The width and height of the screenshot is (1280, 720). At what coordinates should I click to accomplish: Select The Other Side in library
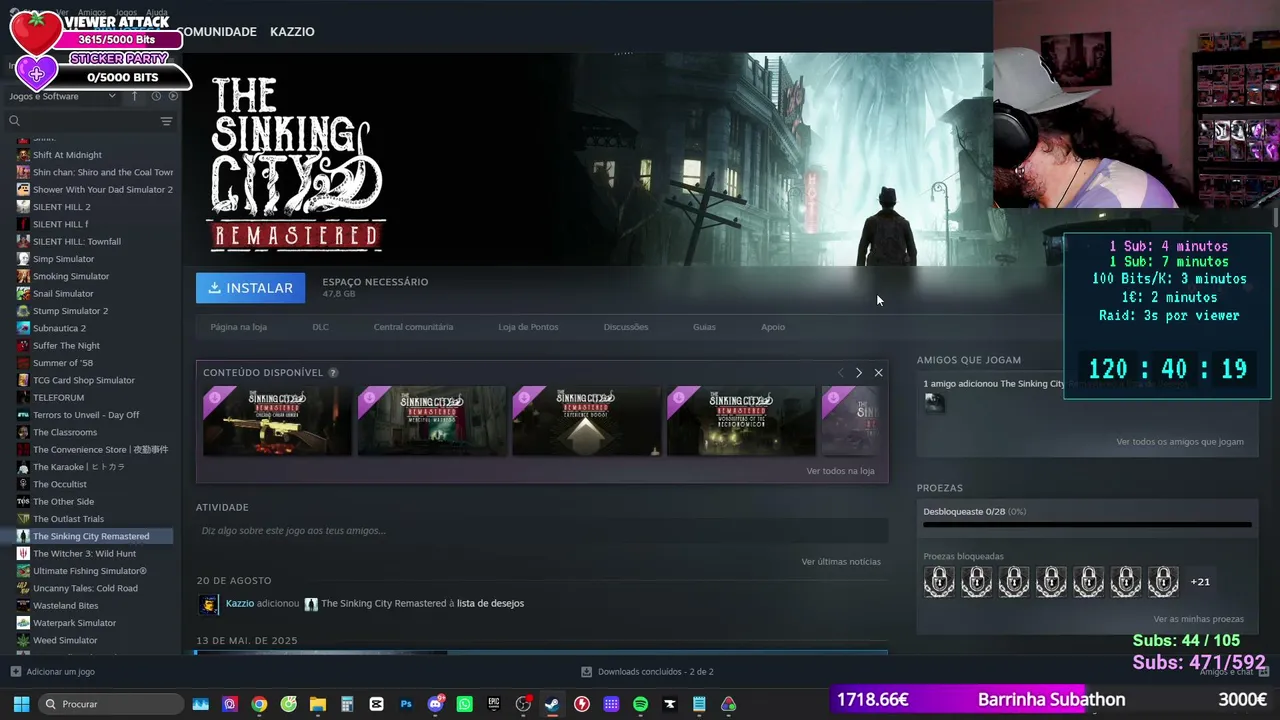pyautogui.click(x=63, y=501)
